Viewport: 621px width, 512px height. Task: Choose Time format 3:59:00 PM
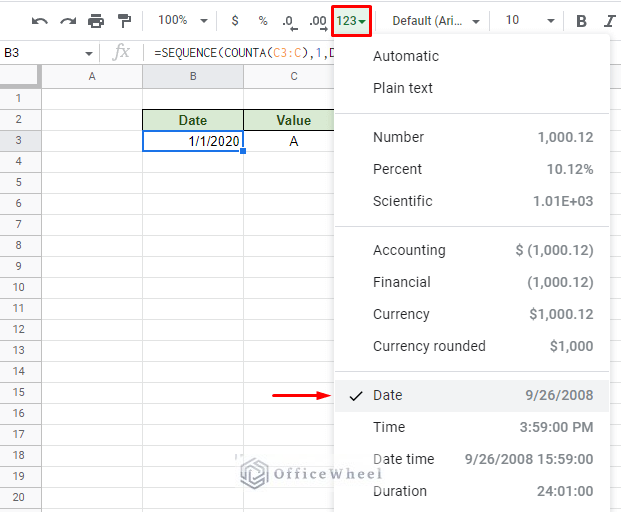pyautogui.click(x=472, y=427)
